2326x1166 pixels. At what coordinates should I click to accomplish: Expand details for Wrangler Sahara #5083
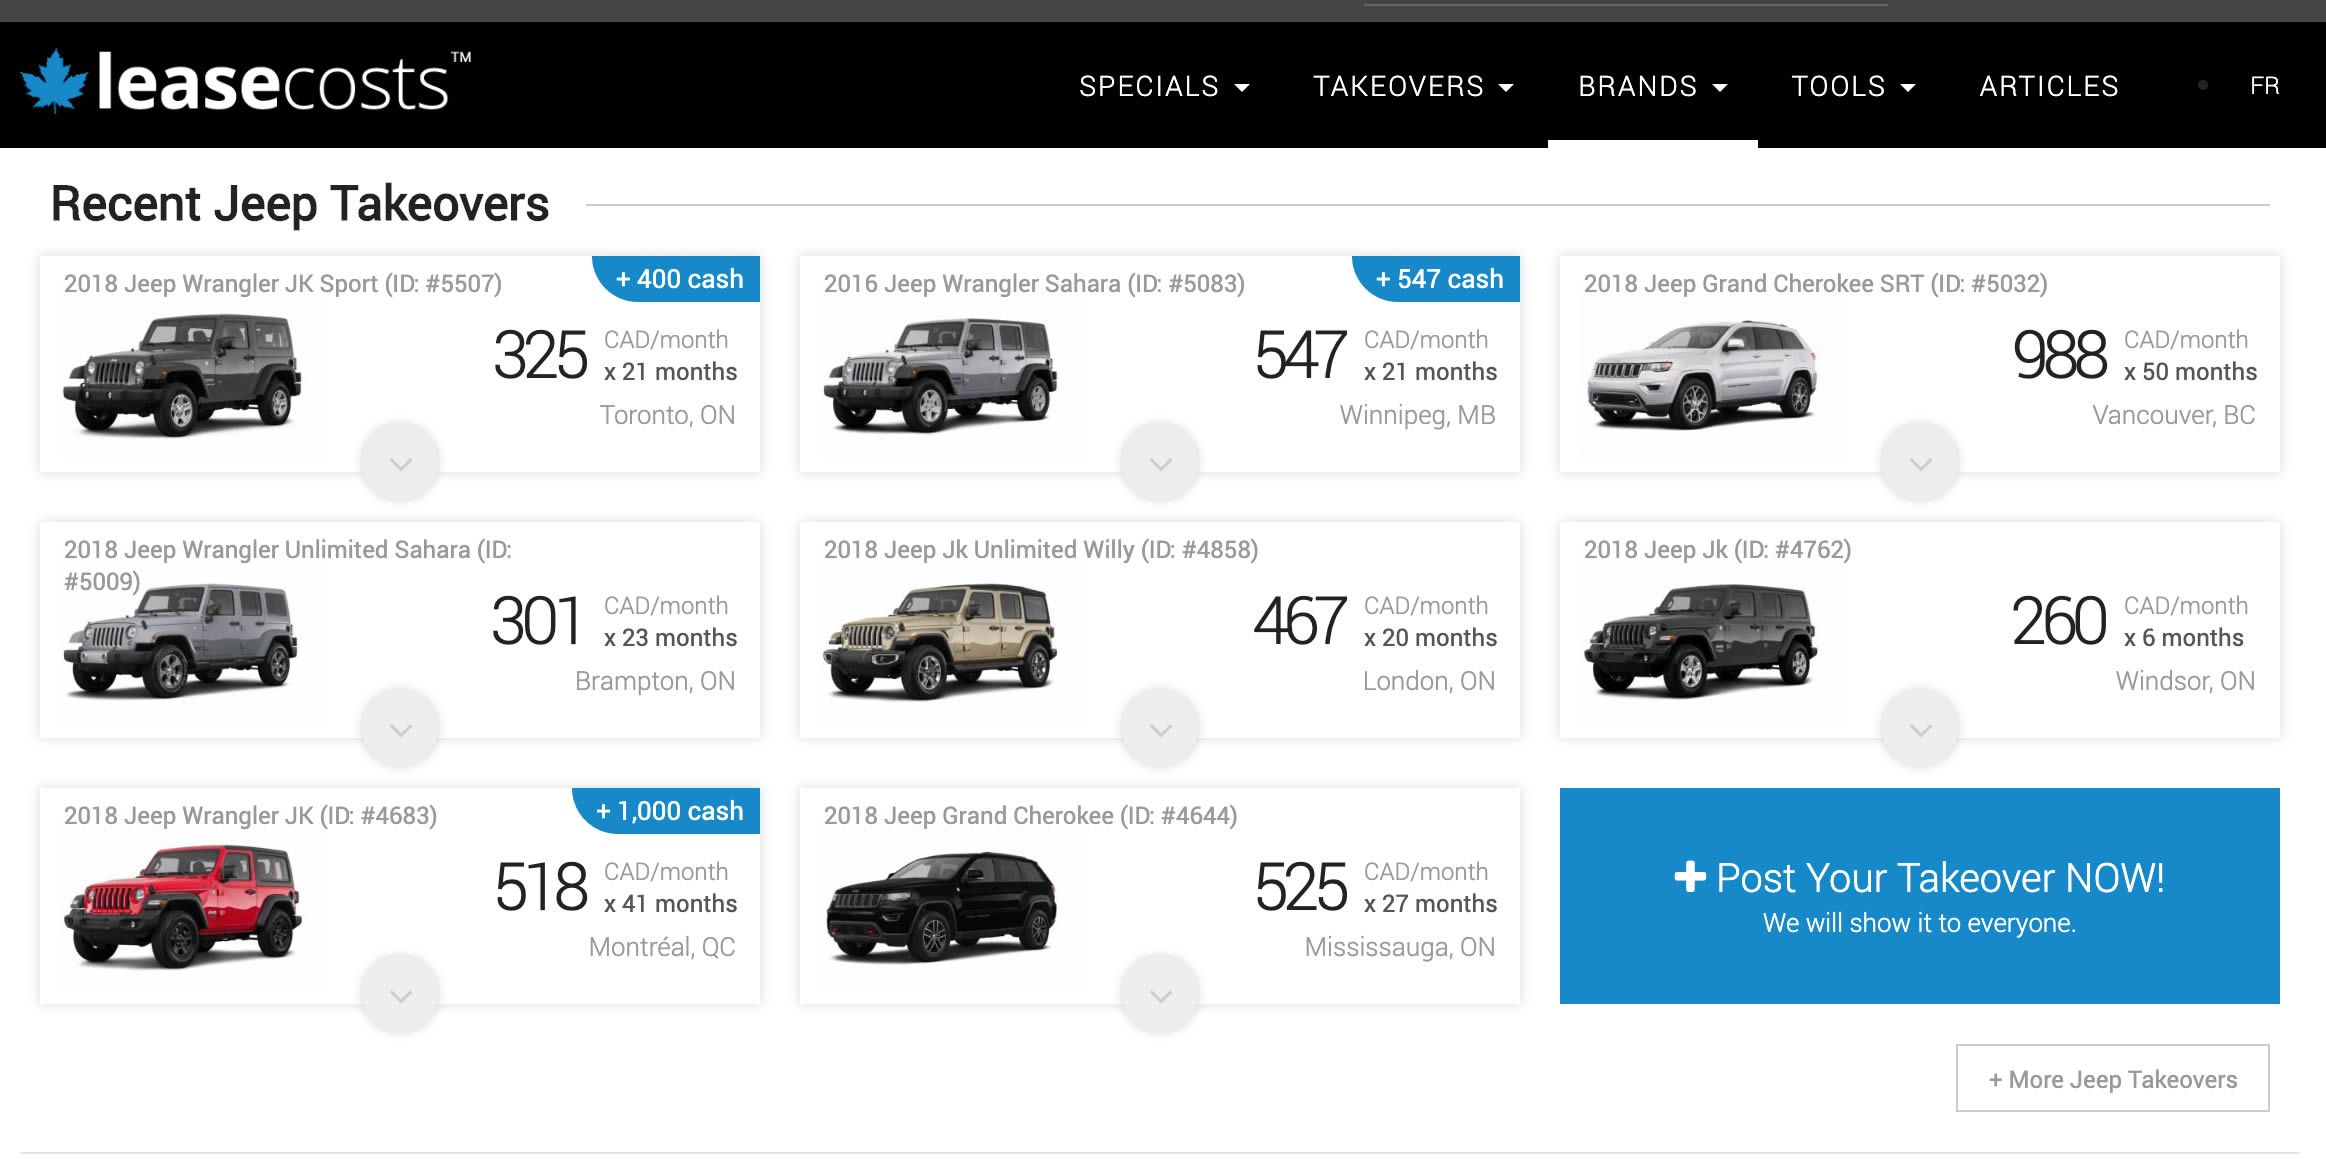[x=1160, y=463]
